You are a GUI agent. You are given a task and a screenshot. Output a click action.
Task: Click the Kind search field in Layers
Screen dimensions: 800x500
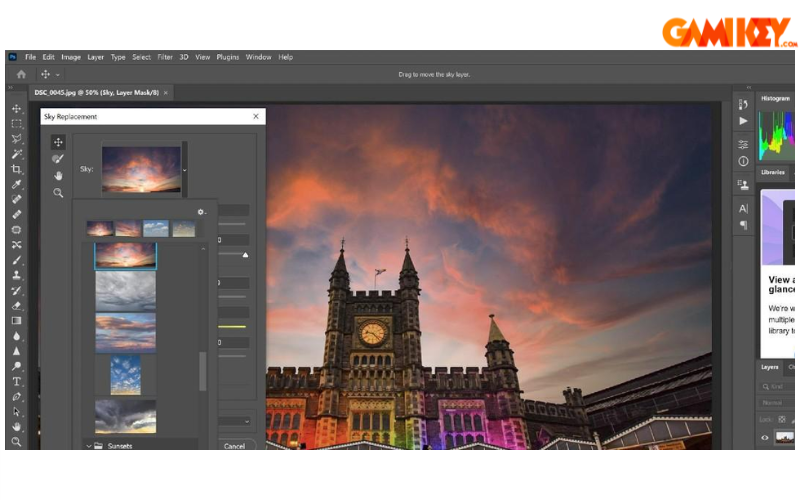click(776, 387)
